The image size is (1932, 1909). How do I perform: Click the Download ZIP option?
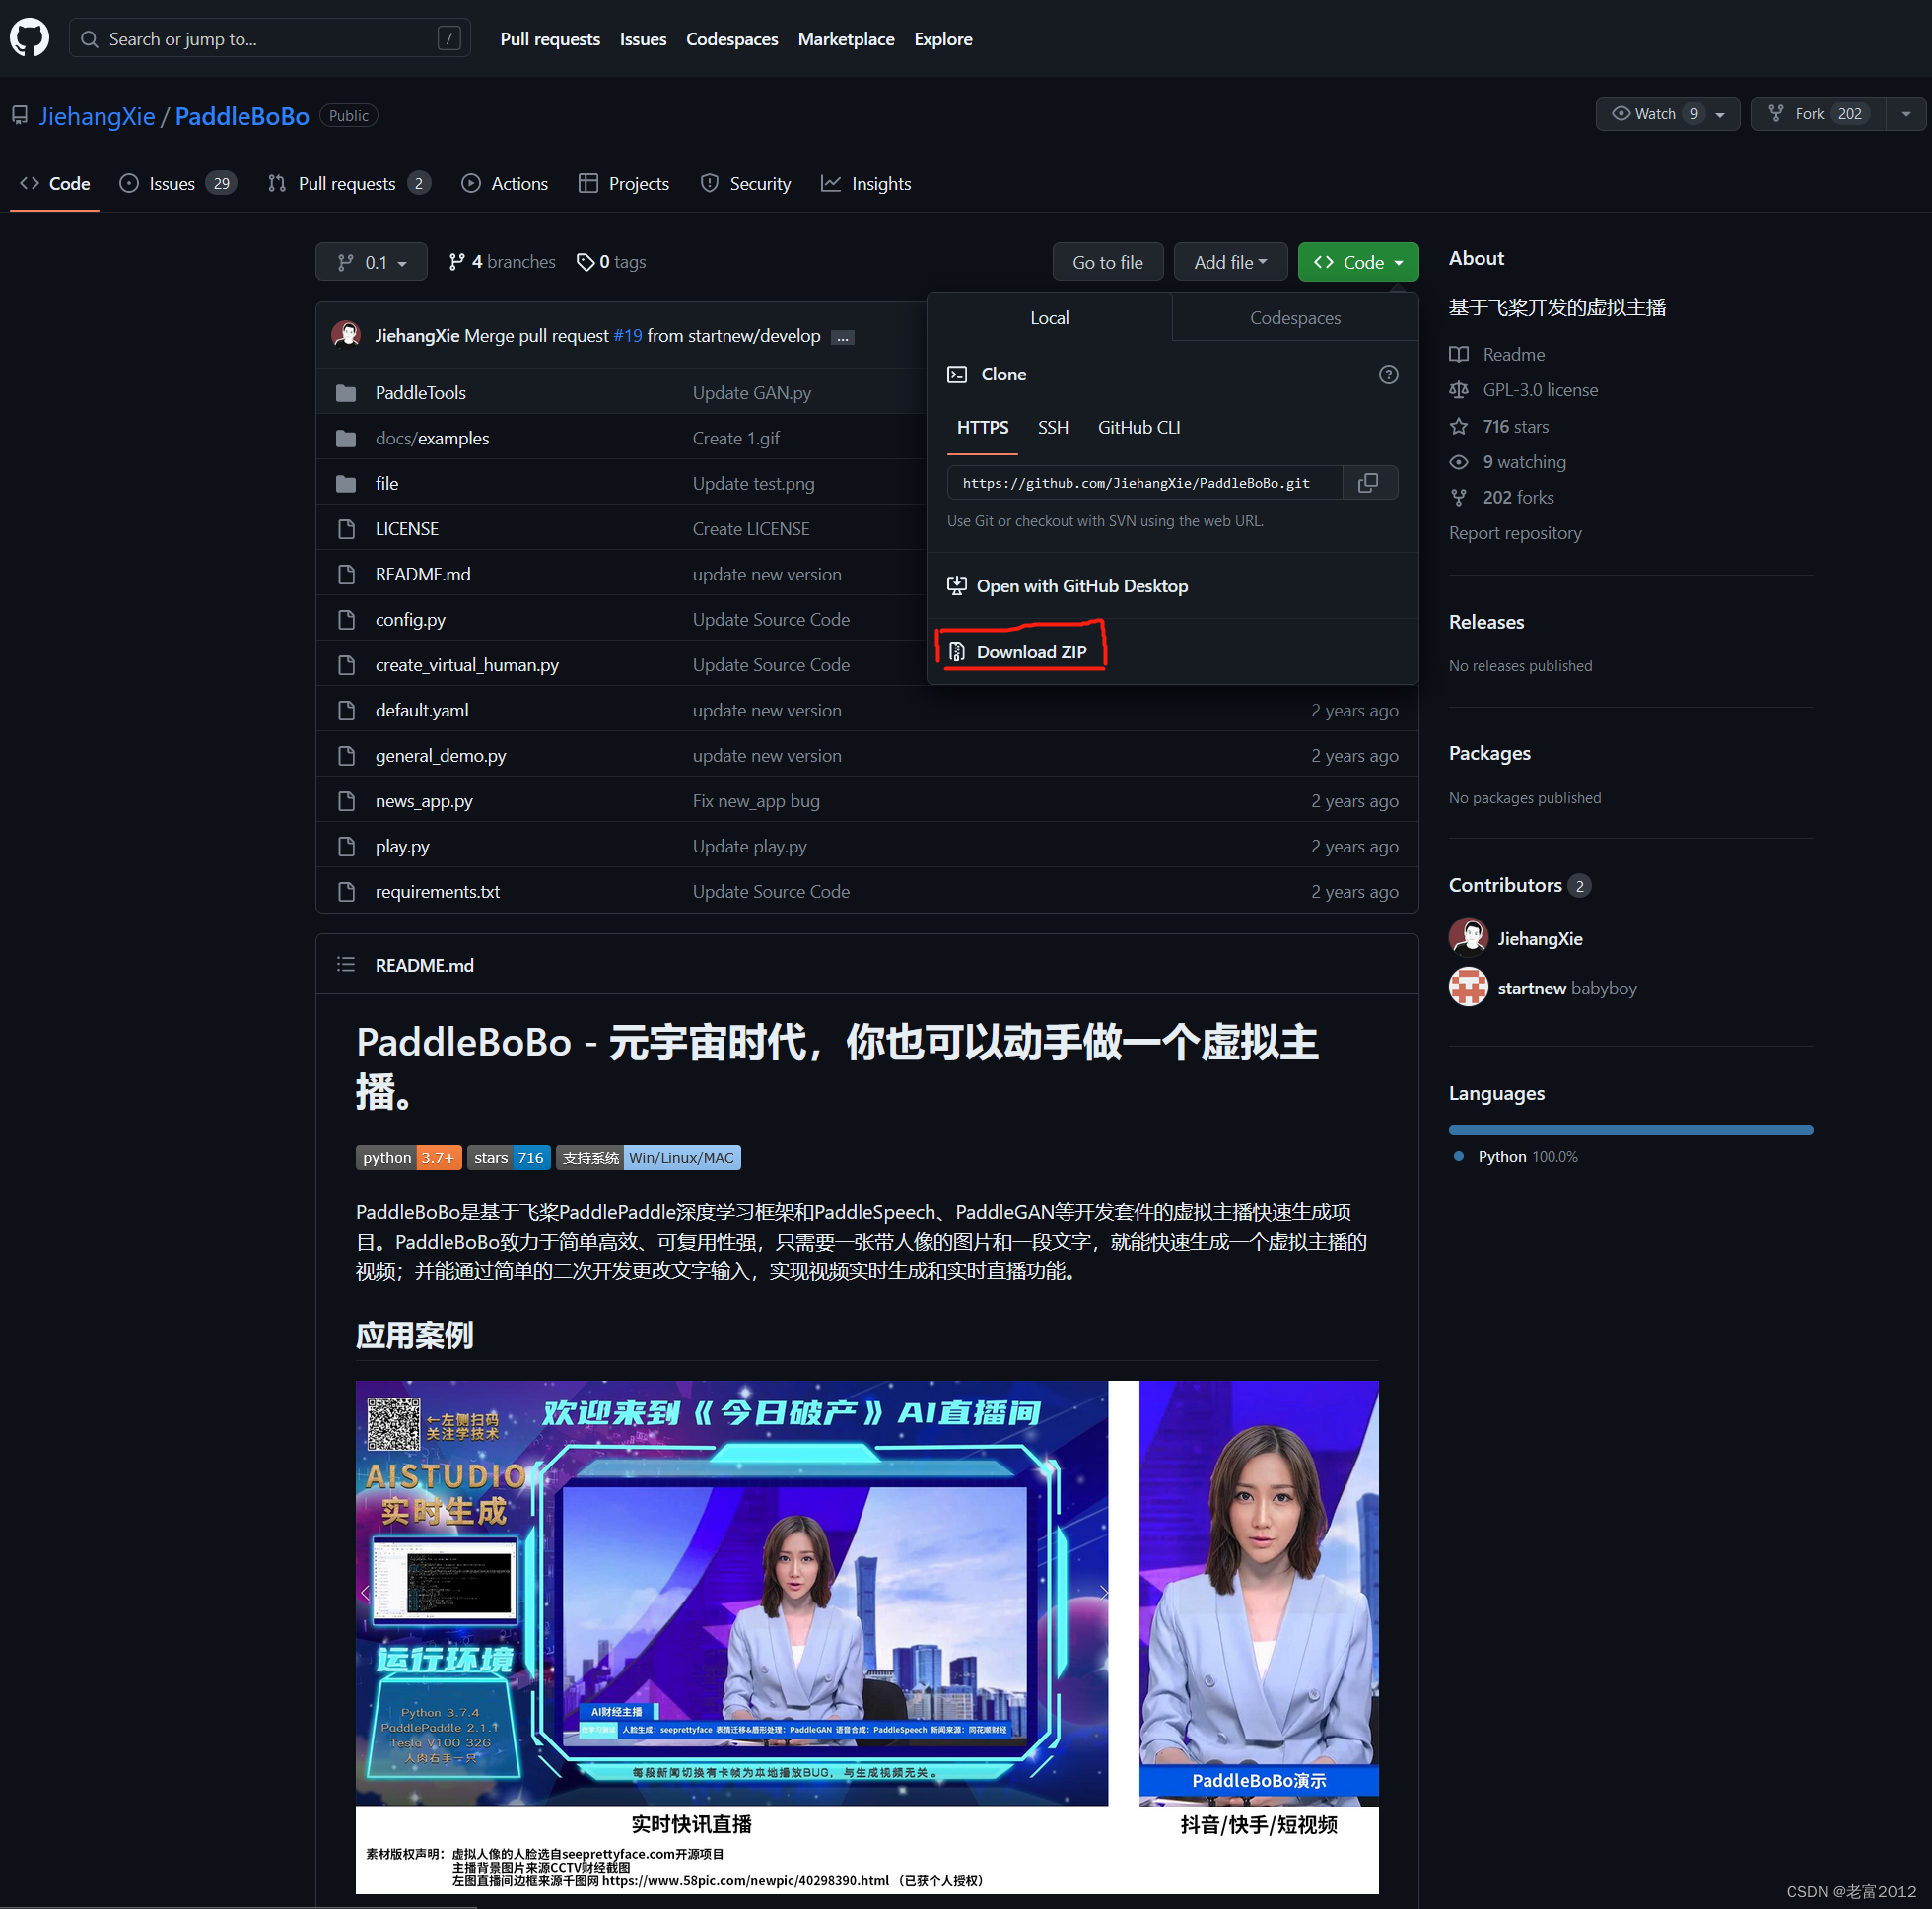pos(1030,652)
